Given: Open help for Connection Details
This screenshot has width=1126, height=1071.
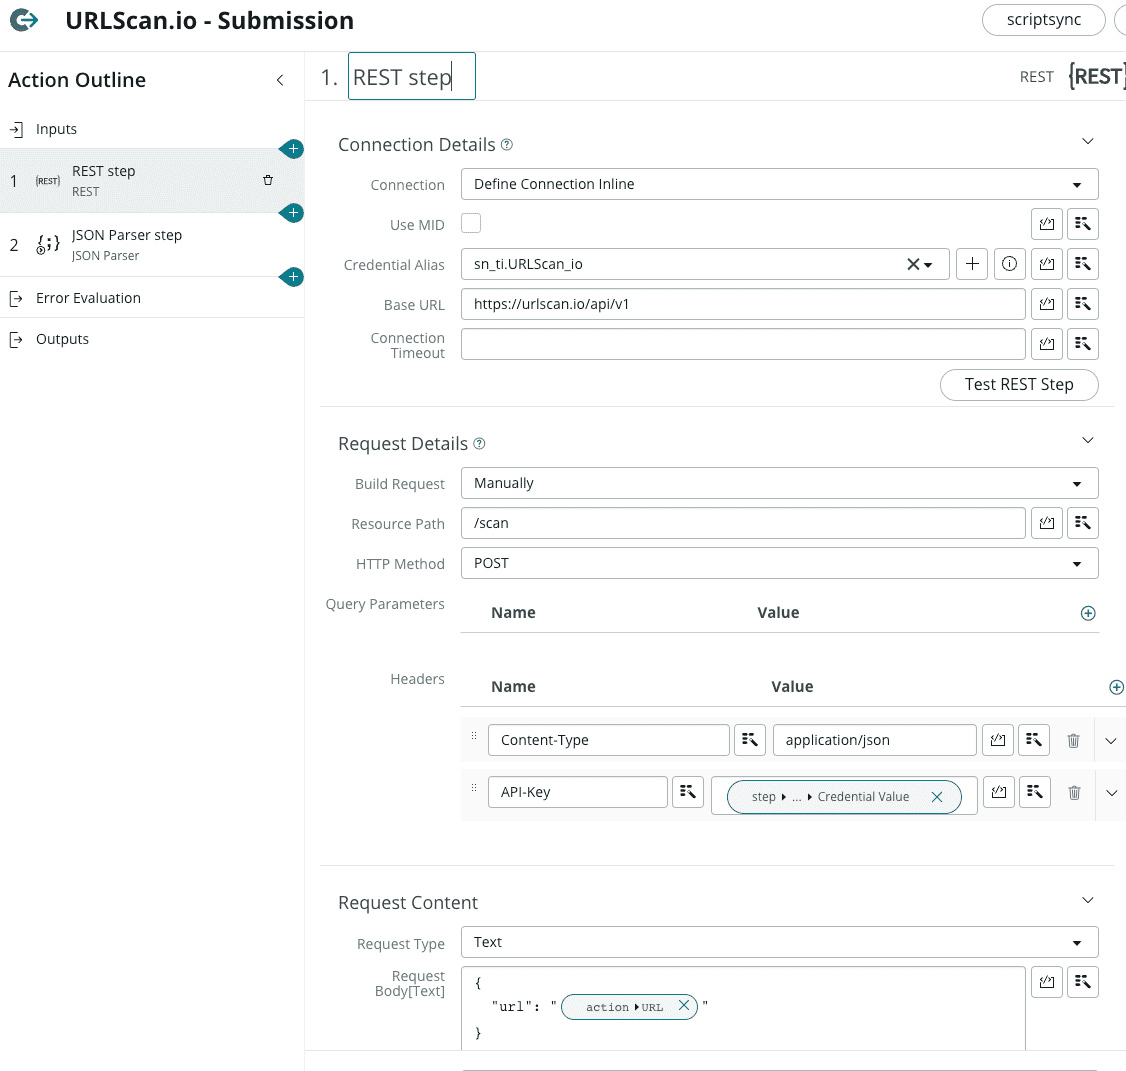Looking at the screenshot, I should (x=507, y=144).
